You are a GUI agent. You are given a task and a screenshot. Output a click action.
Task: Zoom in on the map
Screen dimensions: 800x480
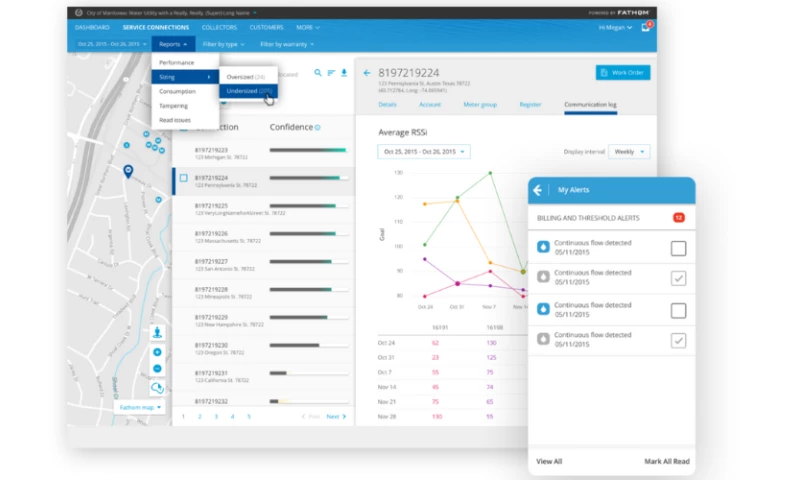[x=157, y=352]
